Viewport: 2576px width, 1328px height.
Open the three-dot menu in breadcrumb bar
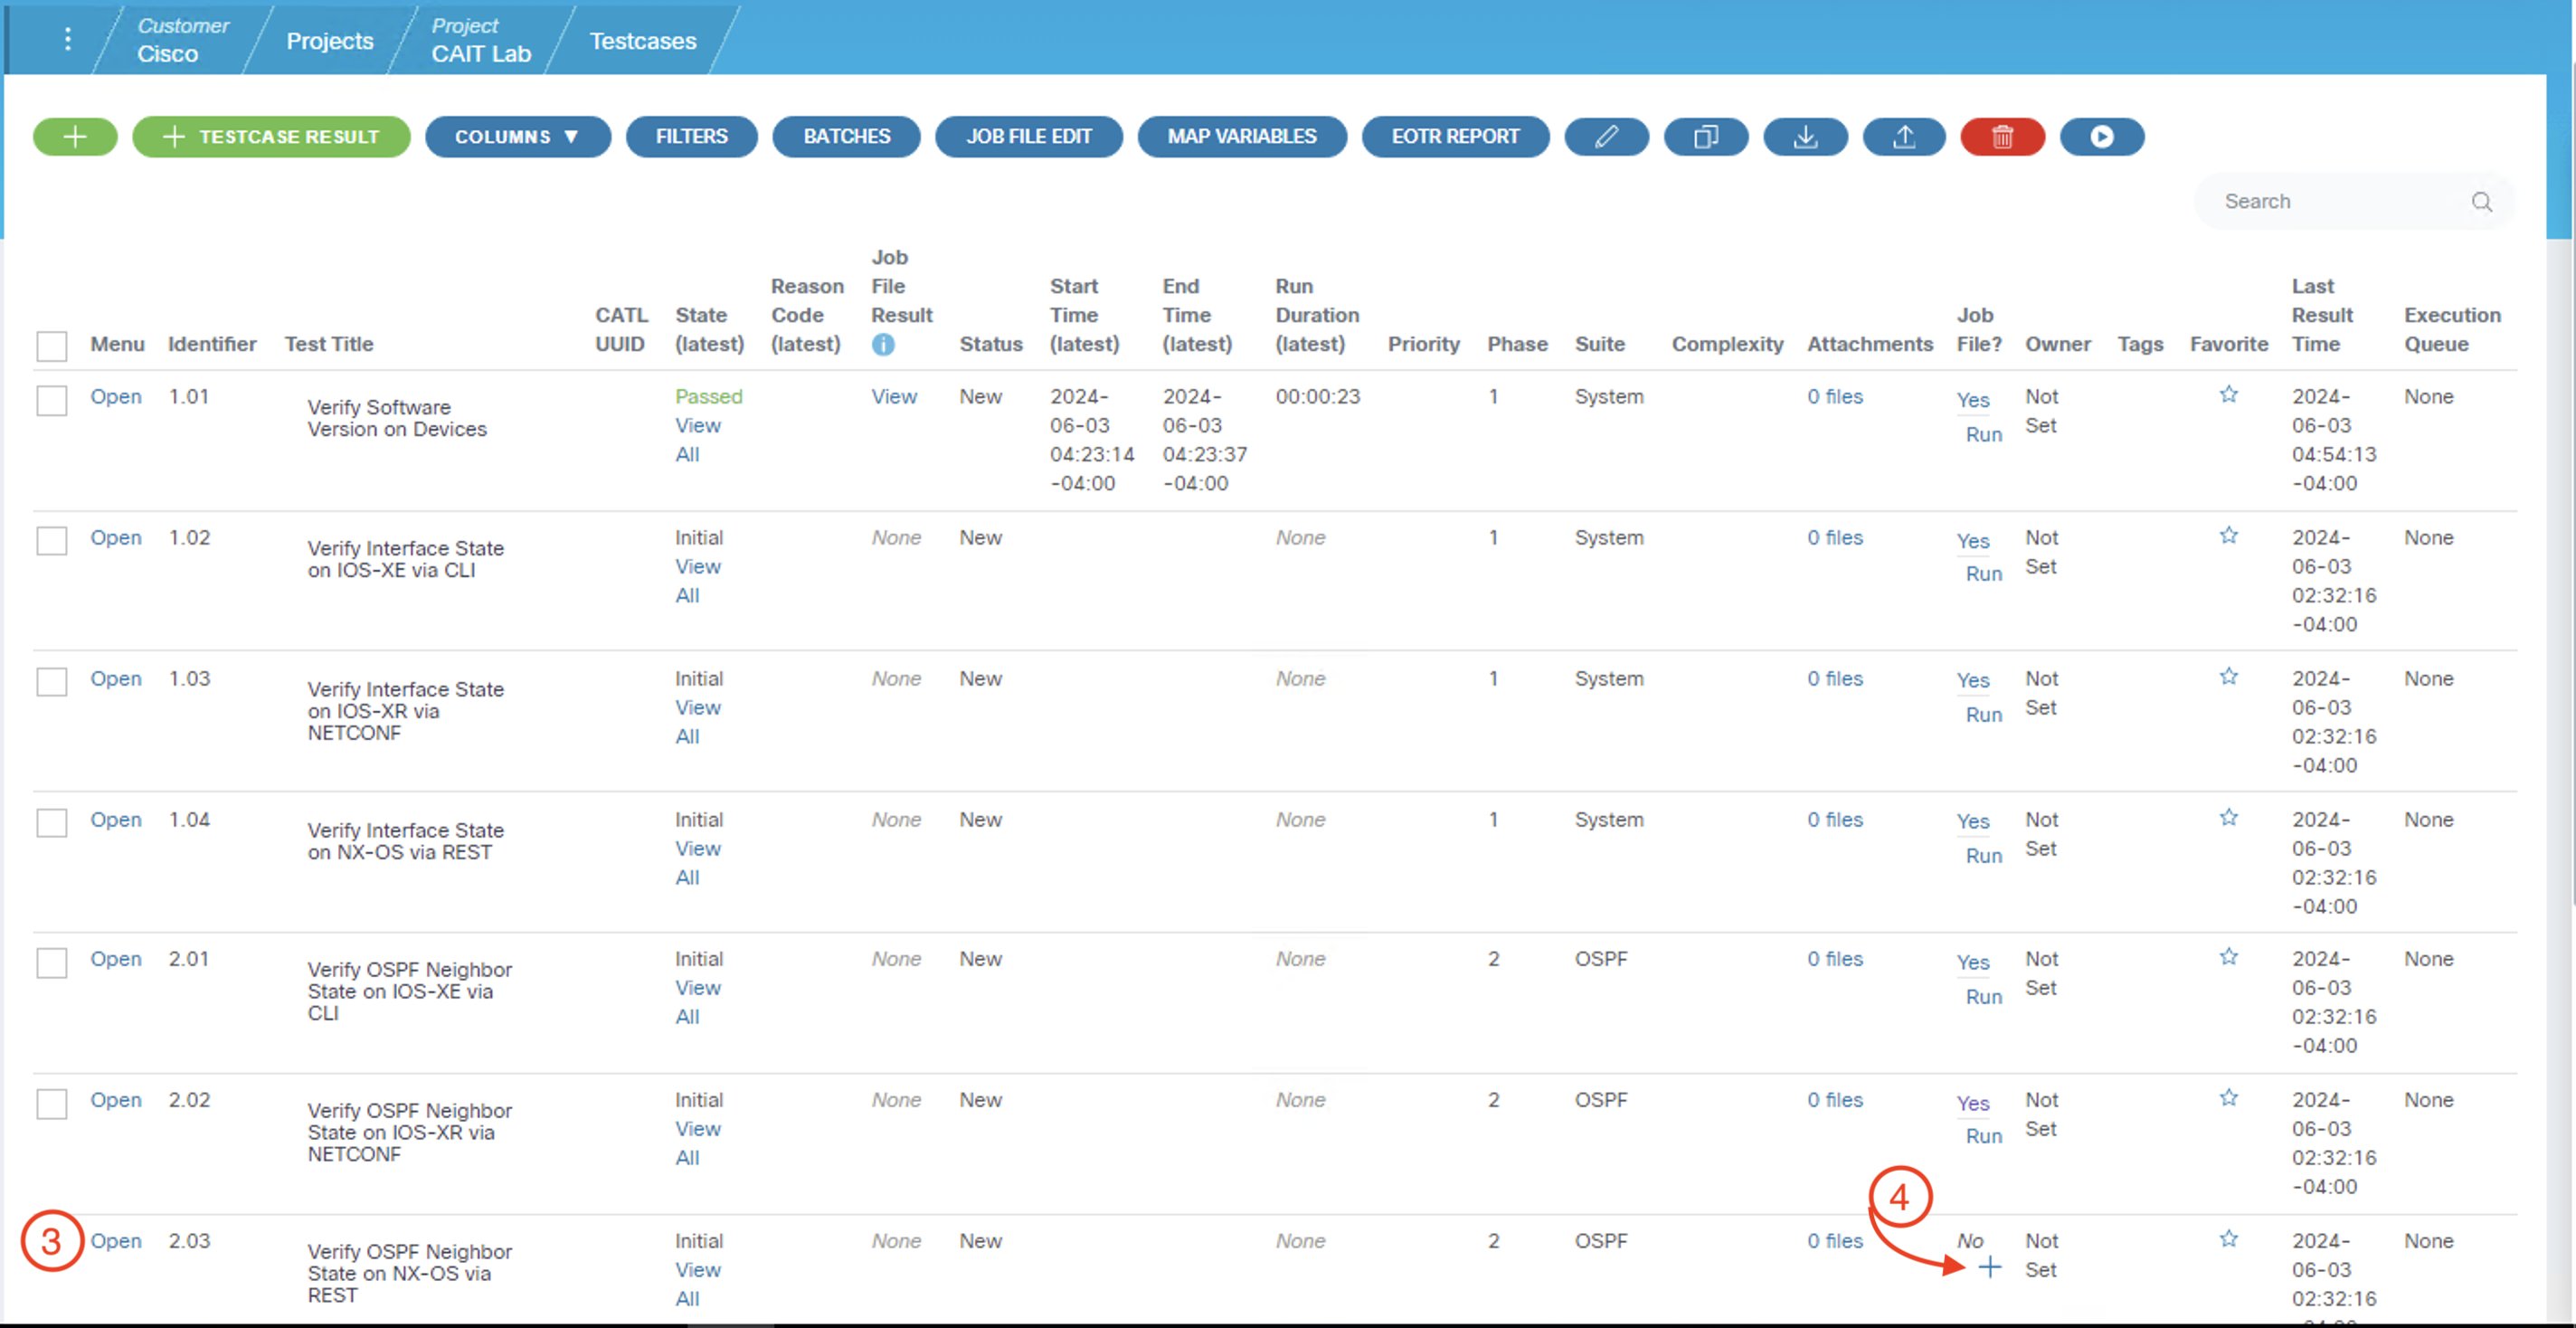point(67,39)
